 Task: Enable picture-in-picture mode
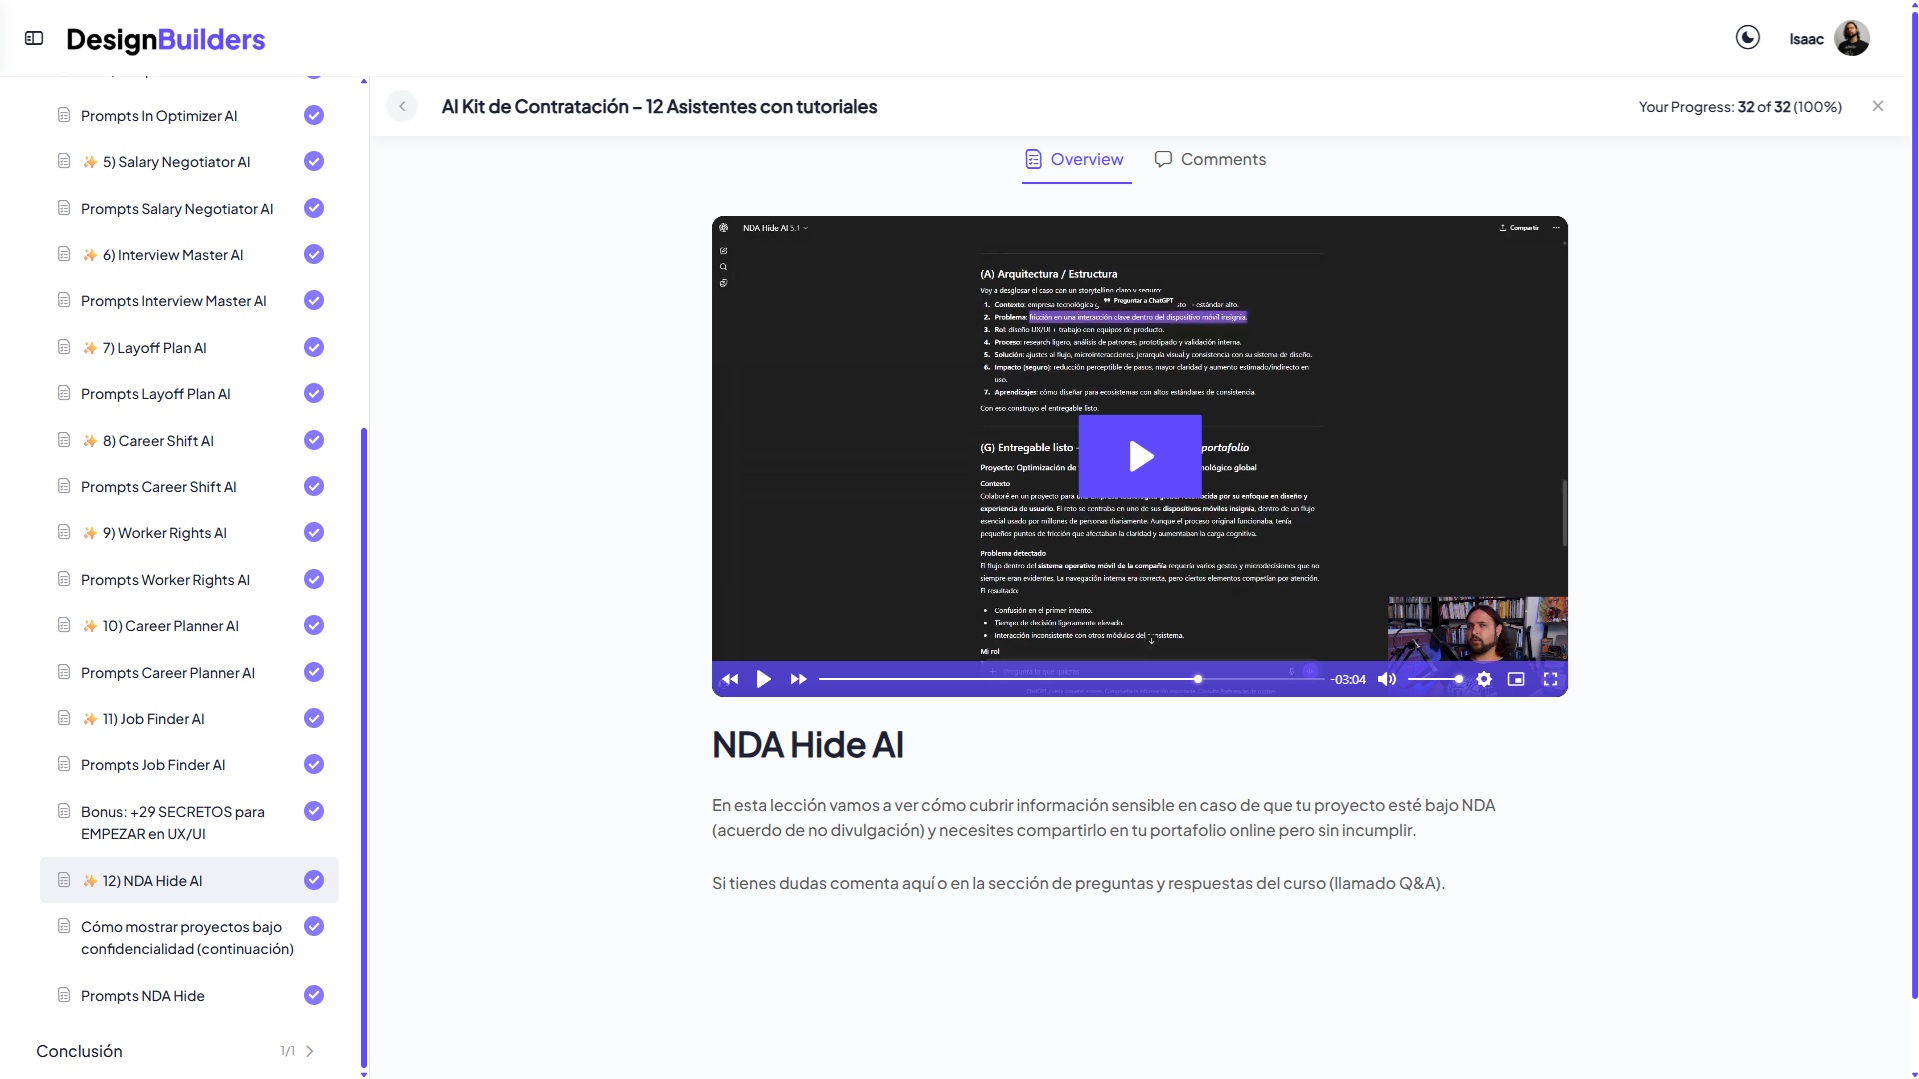1516,679
